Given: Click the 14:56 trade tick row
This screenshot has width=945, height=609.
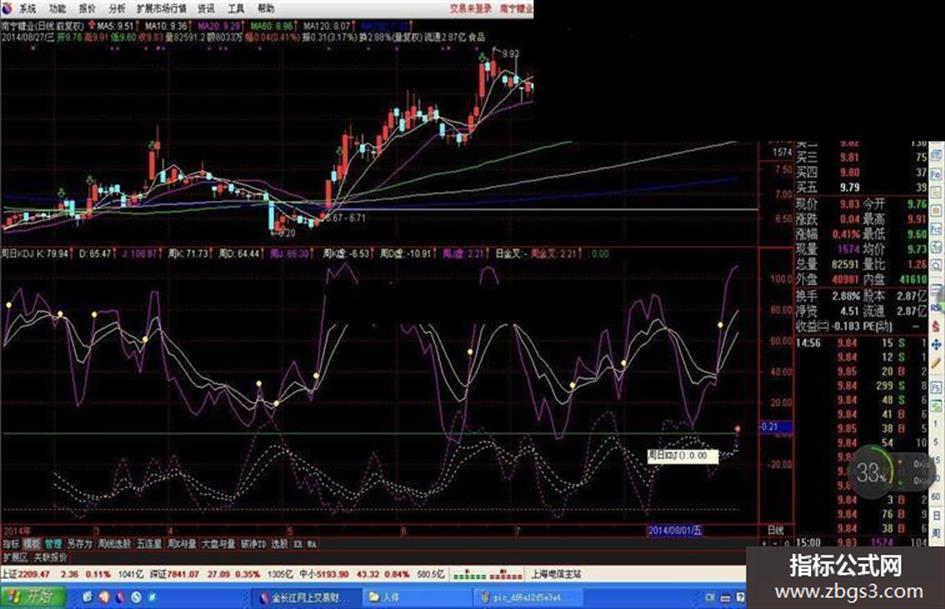Looking at the screenshot, I should tap(861, 343).
